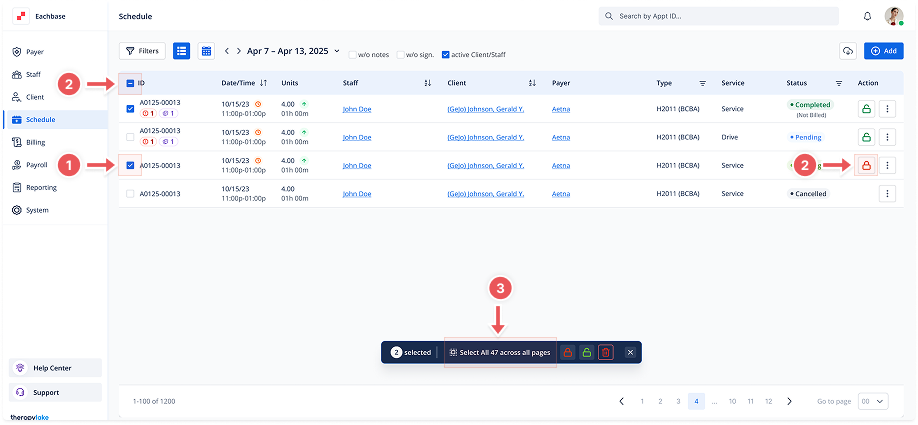
Task: Click the green unlock icon in selection bar
Action: point(586,352)
